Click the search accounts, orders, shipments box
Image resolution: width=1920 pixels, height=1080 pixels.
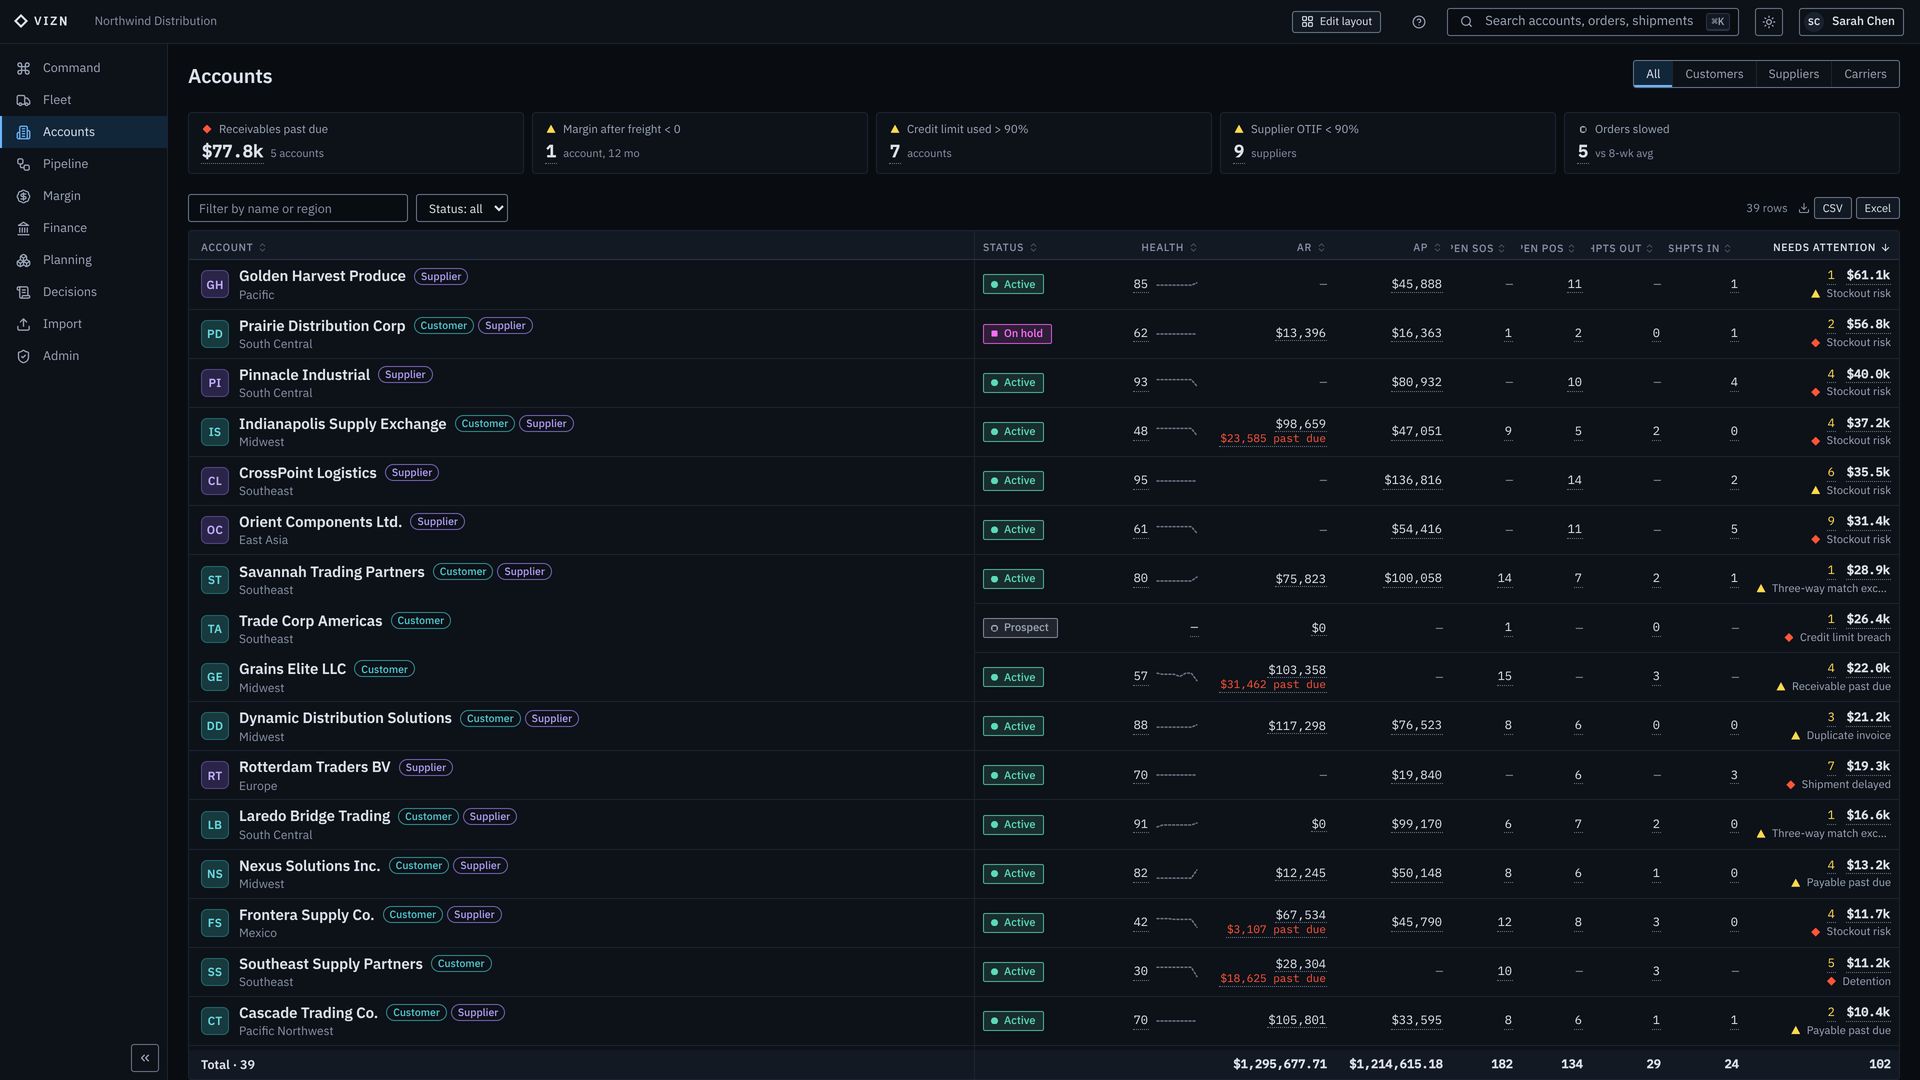(1592, 22)
